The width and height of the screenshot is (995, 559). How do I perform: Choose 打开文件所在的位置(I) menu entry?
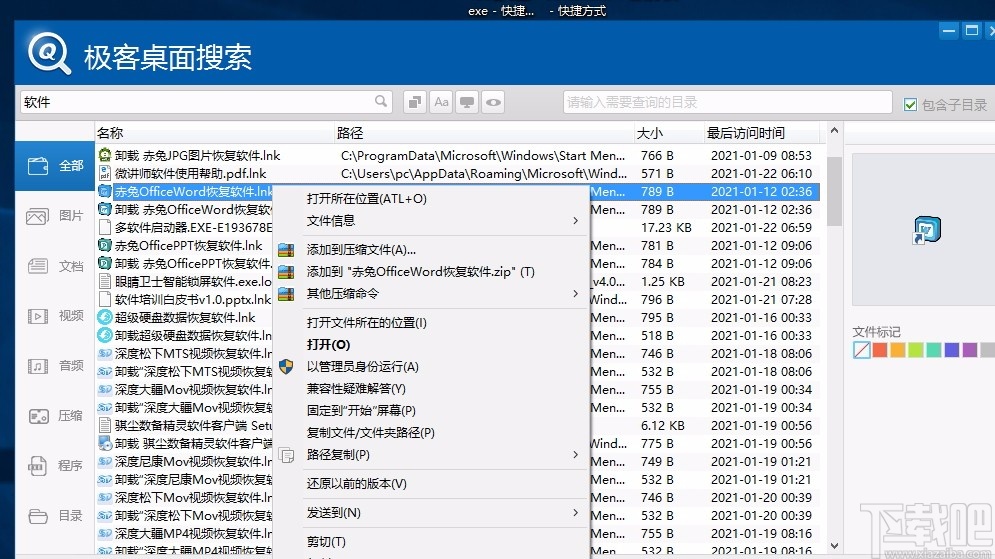431,322
